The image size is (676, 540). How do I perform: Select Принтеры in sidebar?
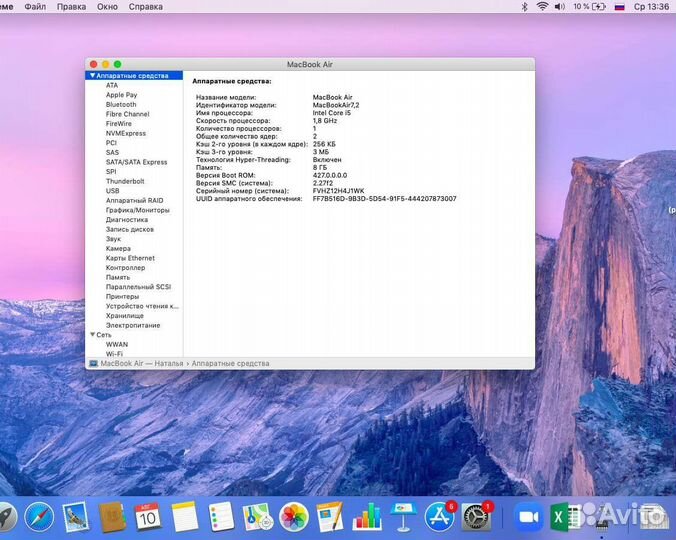(x=122, y=297)
